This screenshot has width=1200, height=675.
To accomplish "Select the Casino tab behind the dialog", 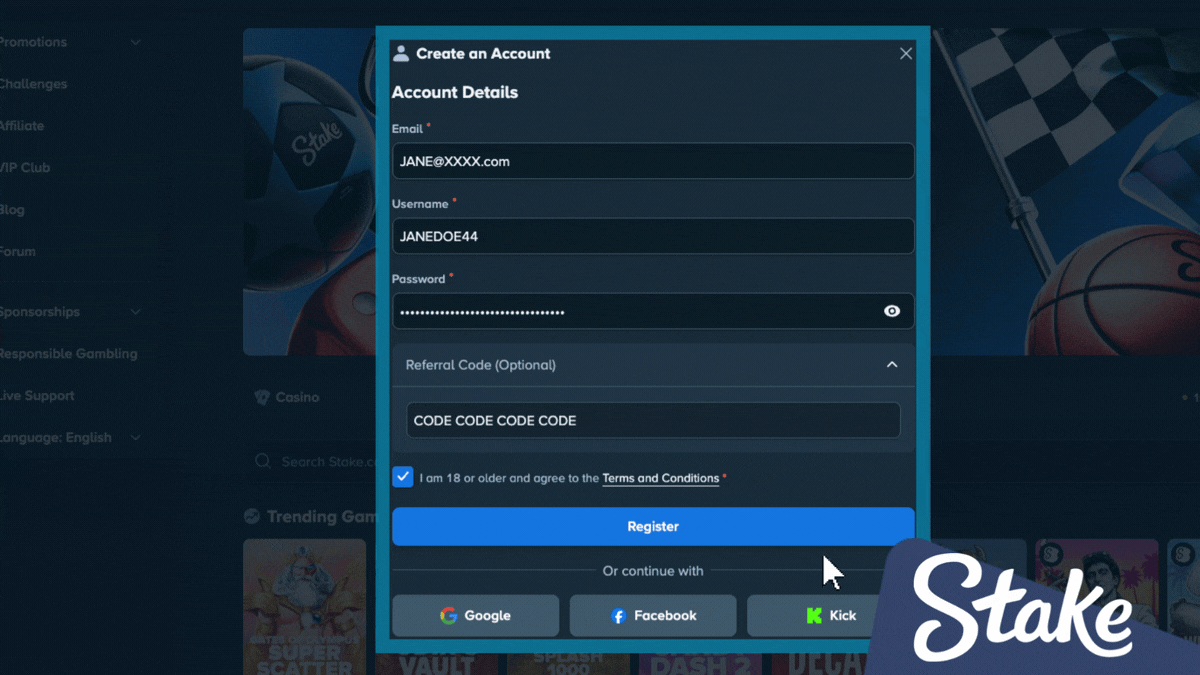I will pyautogui.click(x=288, y=397).
